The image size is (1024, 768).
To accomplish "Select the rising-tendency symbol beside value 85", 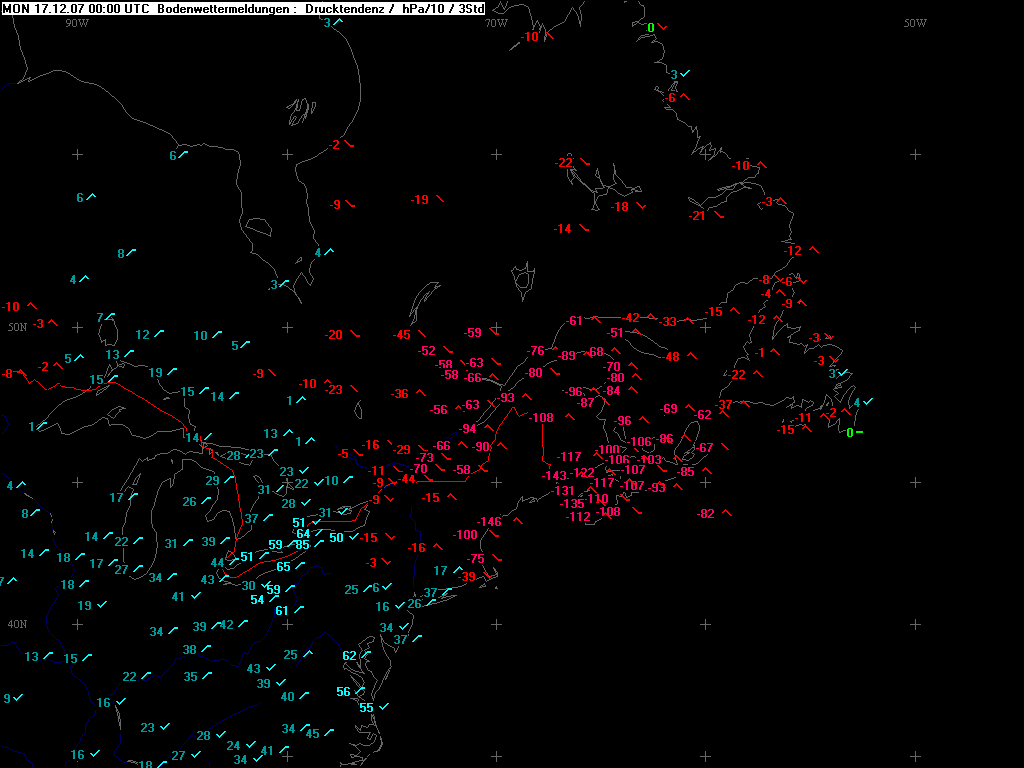I will pyautogui.click(x=319, y=545).
